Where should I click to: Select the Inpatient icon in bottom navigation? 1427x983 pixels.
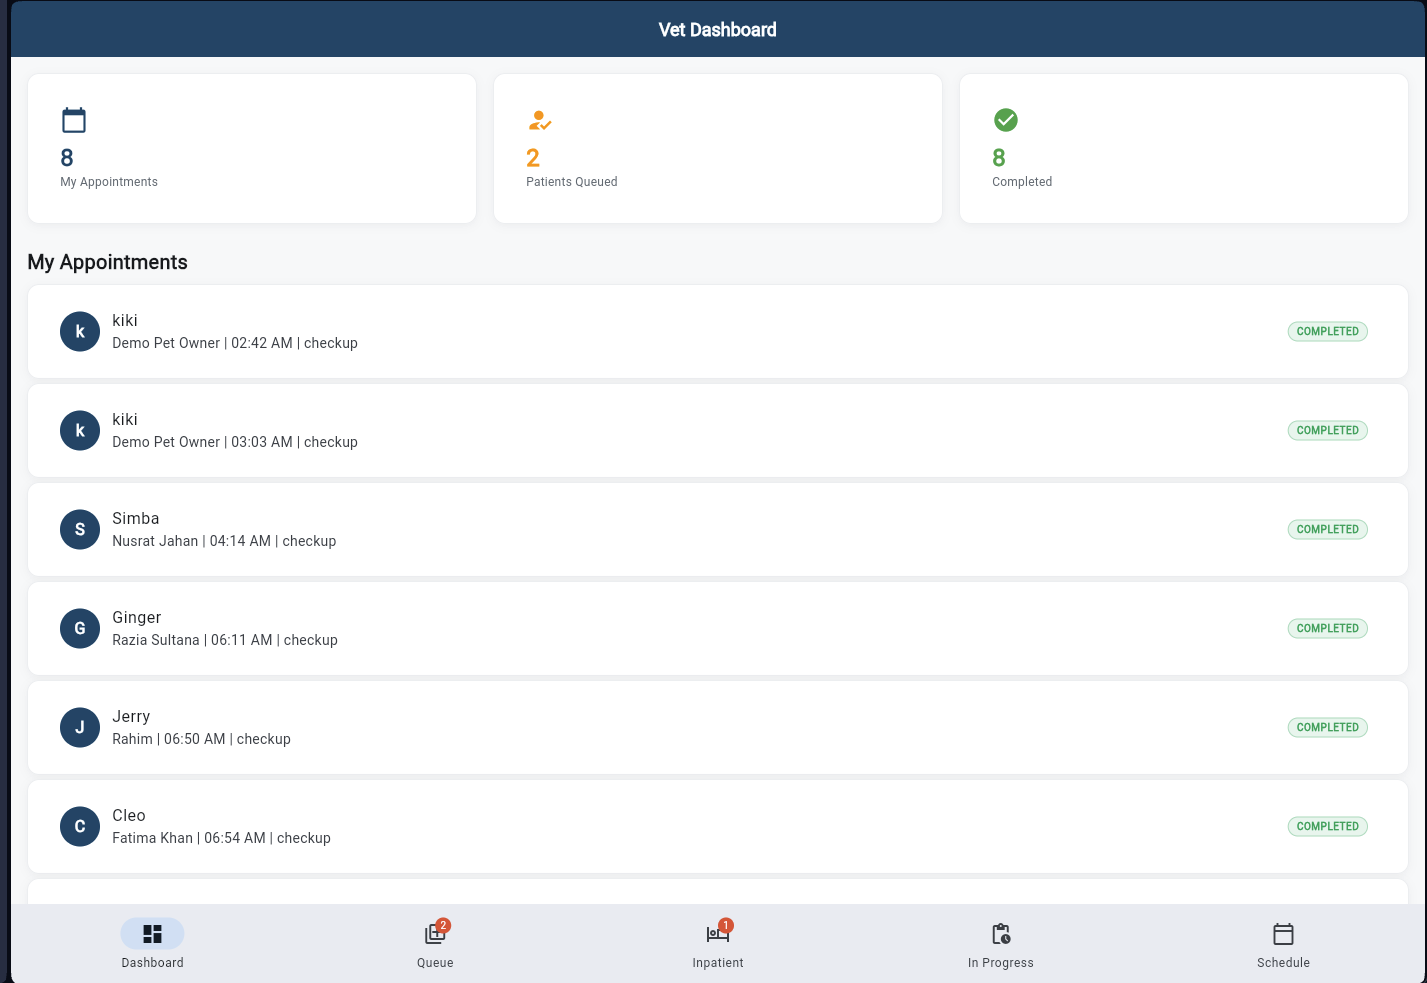(717, 943)
